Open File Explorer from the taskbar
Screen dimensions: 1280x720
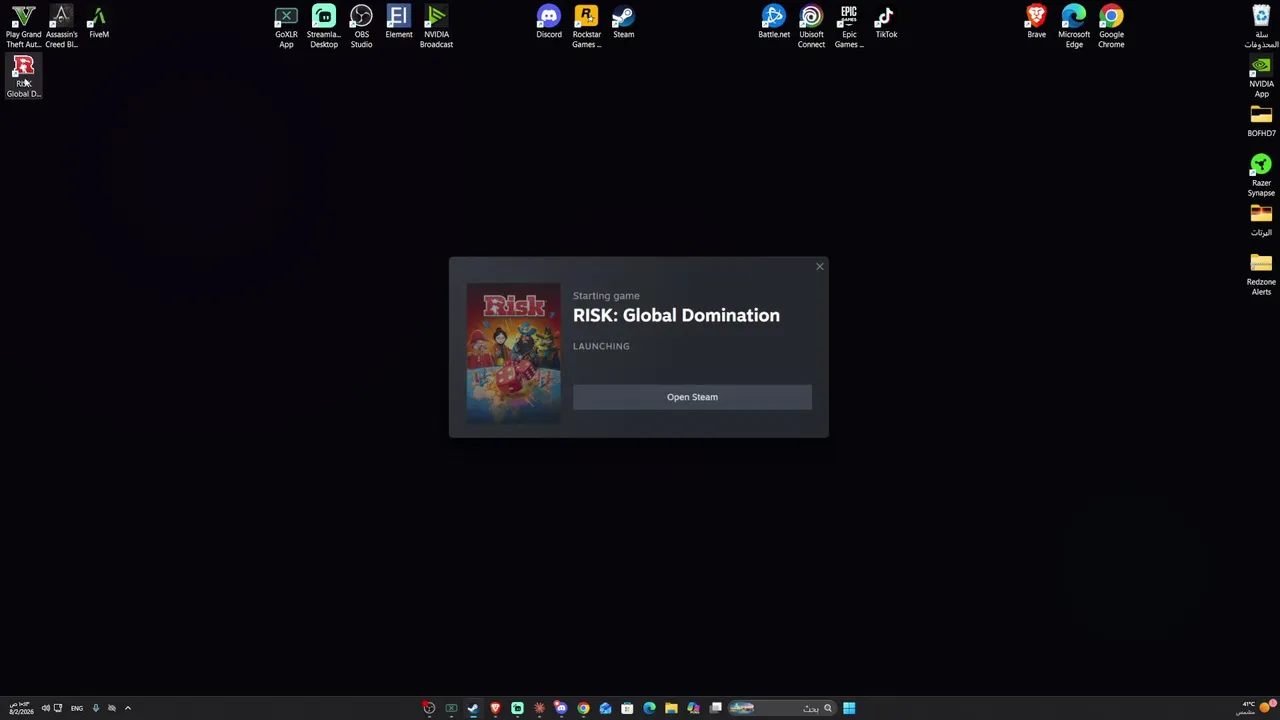pos(672,708)
